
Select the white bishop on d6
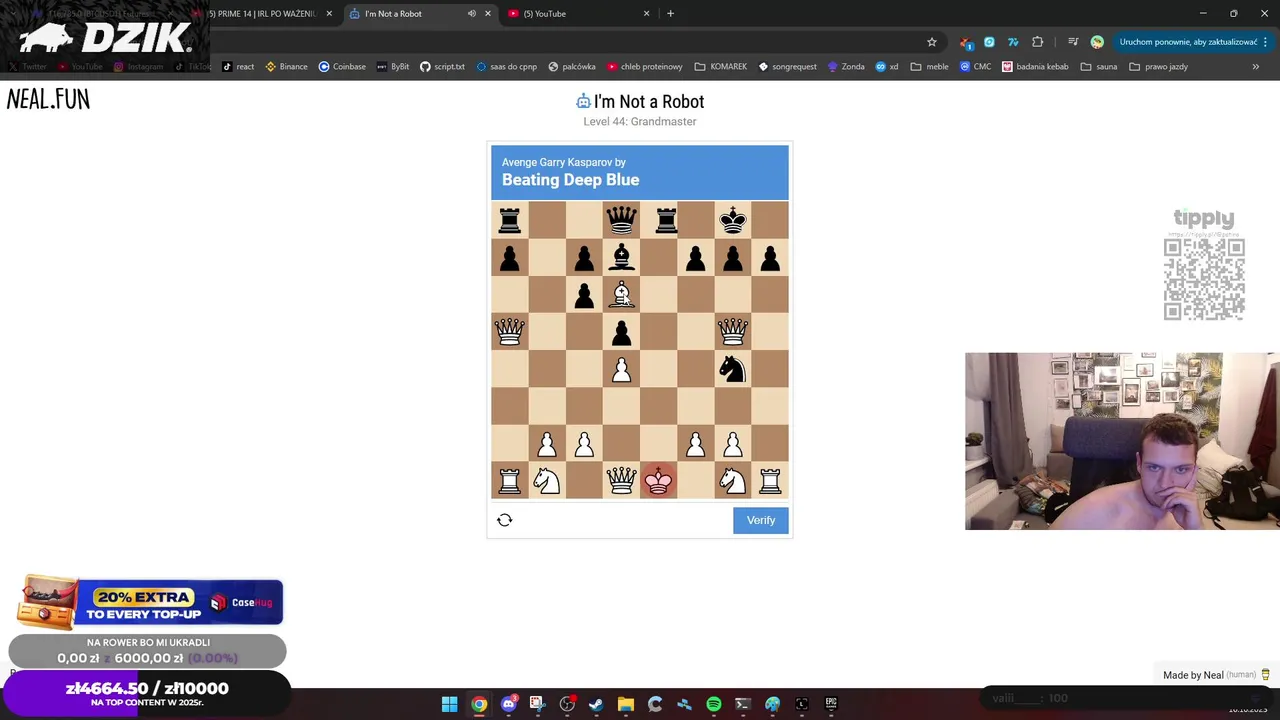pos(621,294)
